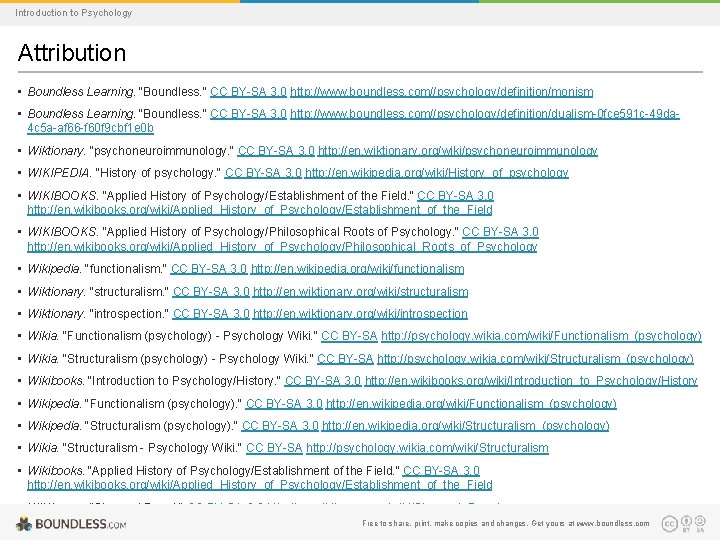The width and height of the screenshot is (720, 540).
Task: Click CC BY-SA 3.0 after Wikipedia "Structuralism (psychology)."
Action: [280, 426]
